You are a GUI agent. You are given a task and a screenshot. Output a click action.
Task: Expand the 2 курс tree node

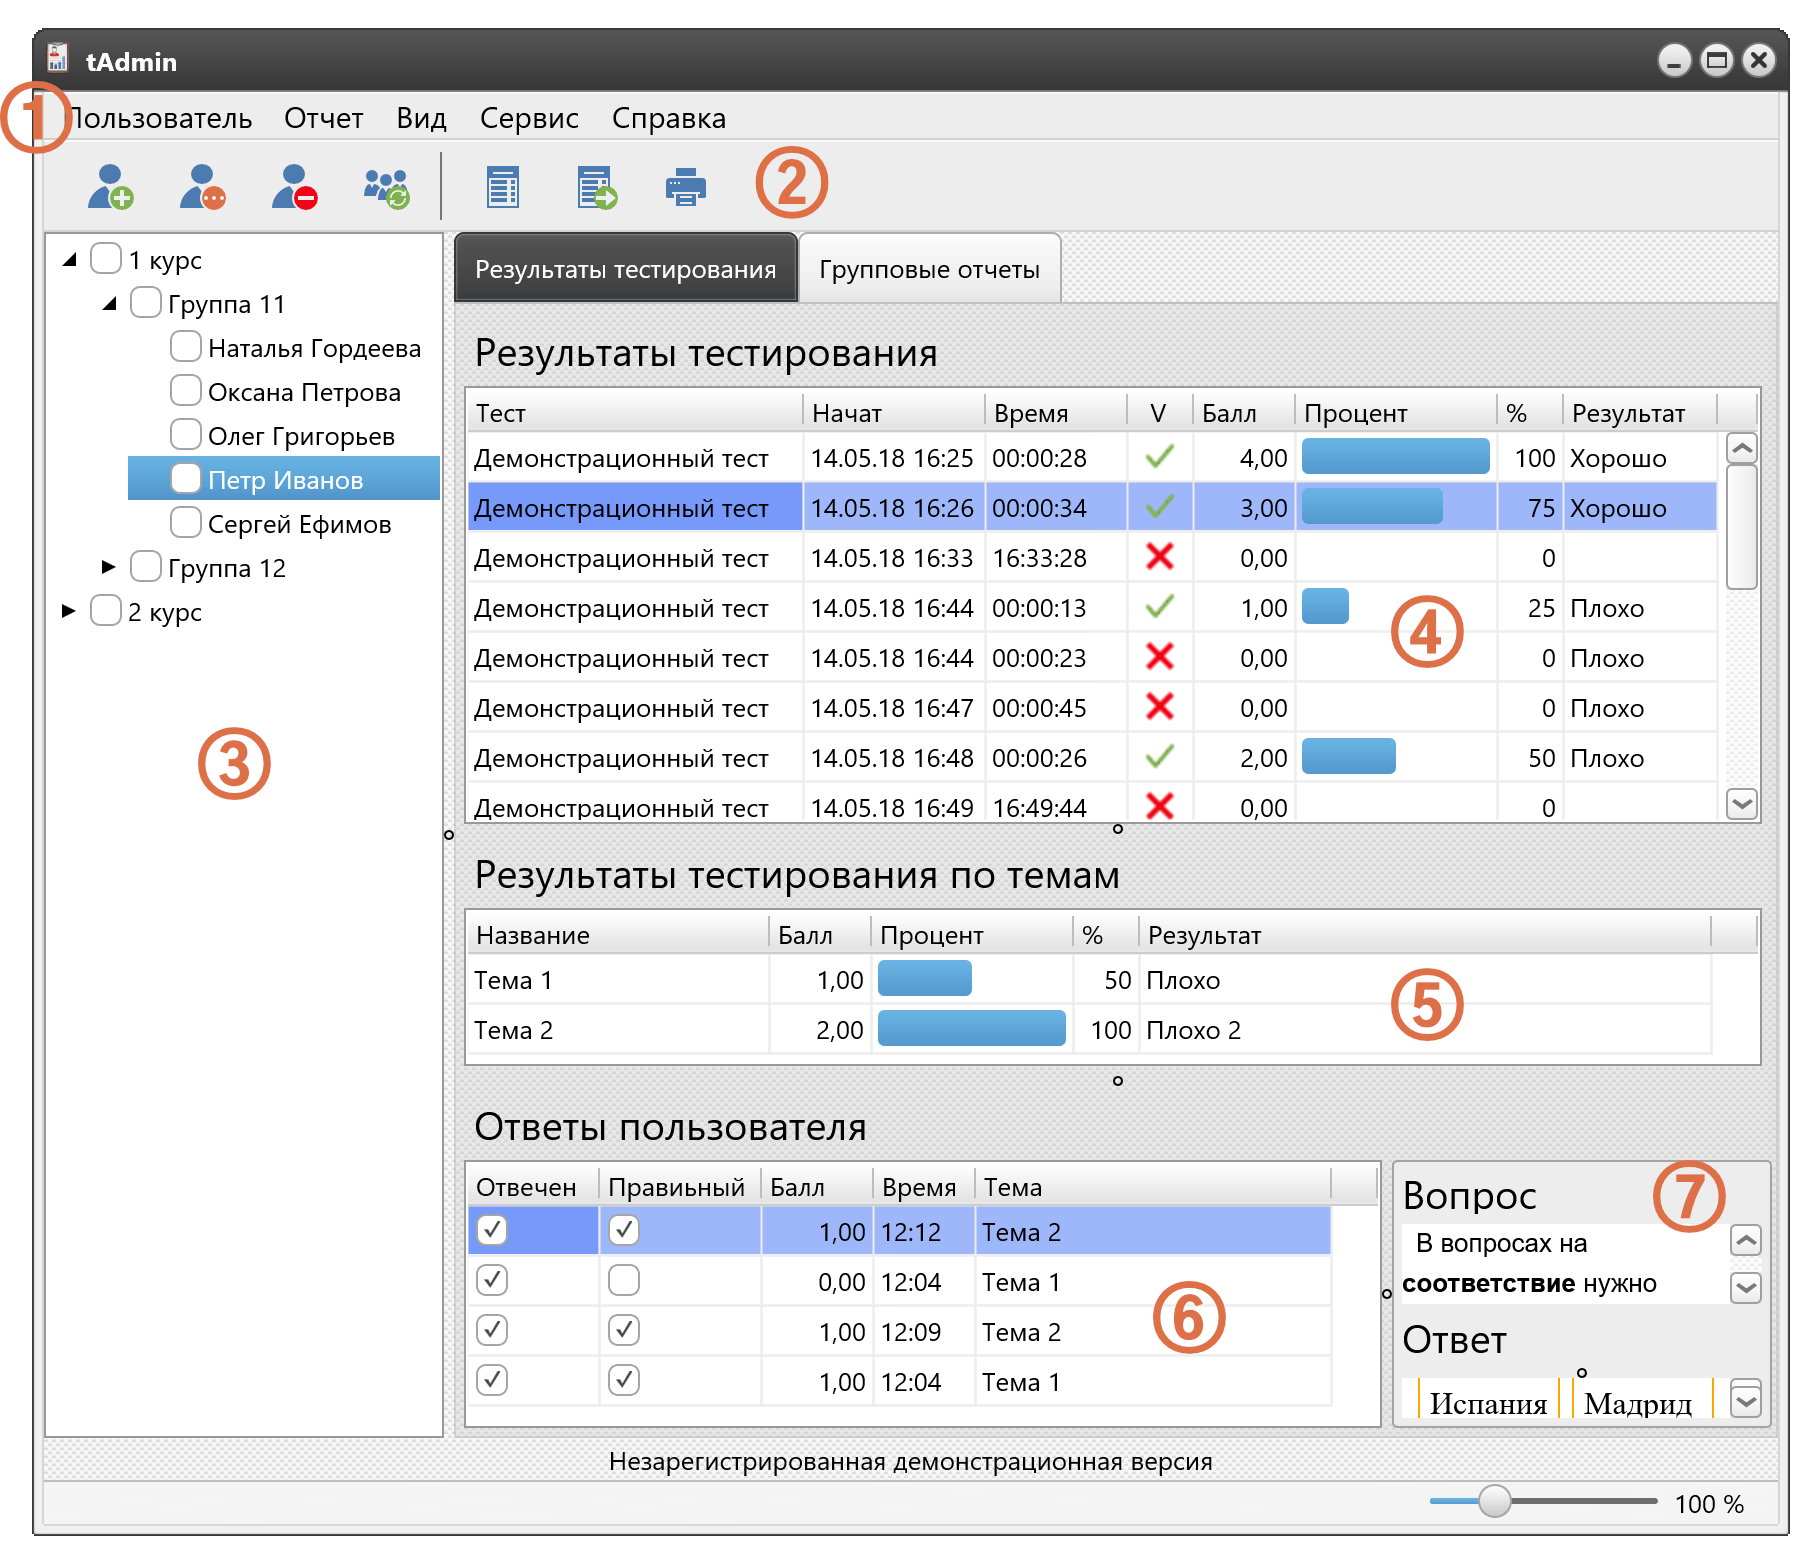tap(69, 611)
